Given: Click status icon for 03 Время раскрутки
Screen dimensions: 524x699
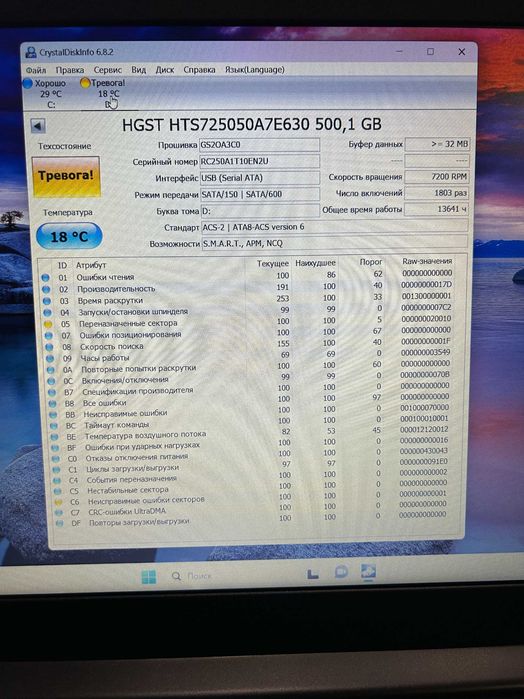Looking at the screenshot, I should [x=46, y=301].
